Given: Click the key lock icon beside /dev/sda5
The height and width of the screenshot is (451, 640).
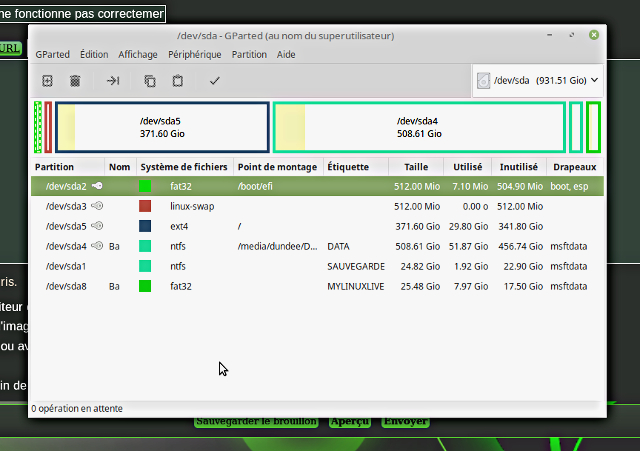Looking at the screenshot, I should 98,226.
